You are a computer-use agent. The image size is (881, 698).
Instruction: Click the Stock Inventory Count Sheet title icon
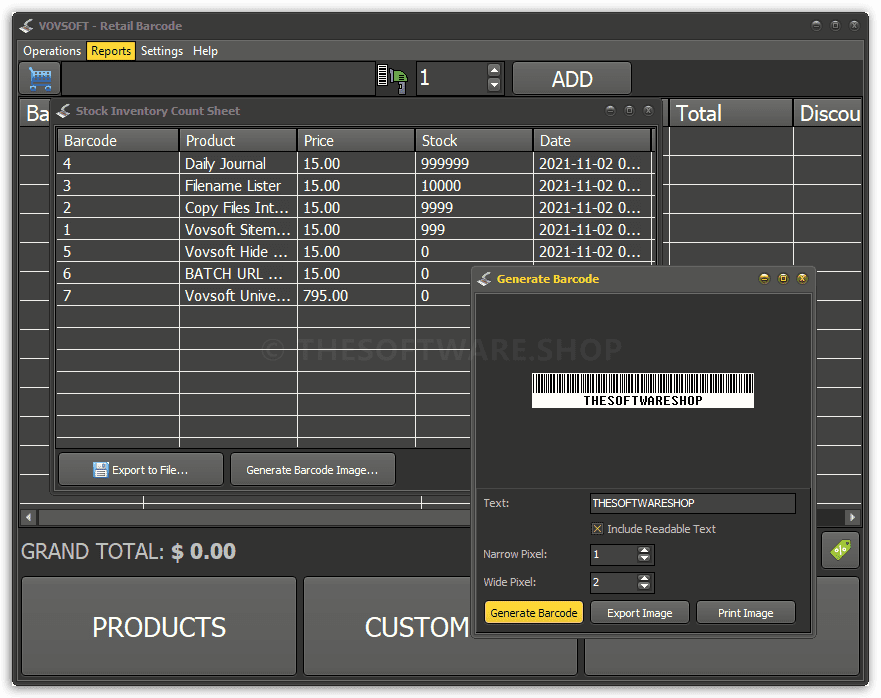tap(63, 111)
